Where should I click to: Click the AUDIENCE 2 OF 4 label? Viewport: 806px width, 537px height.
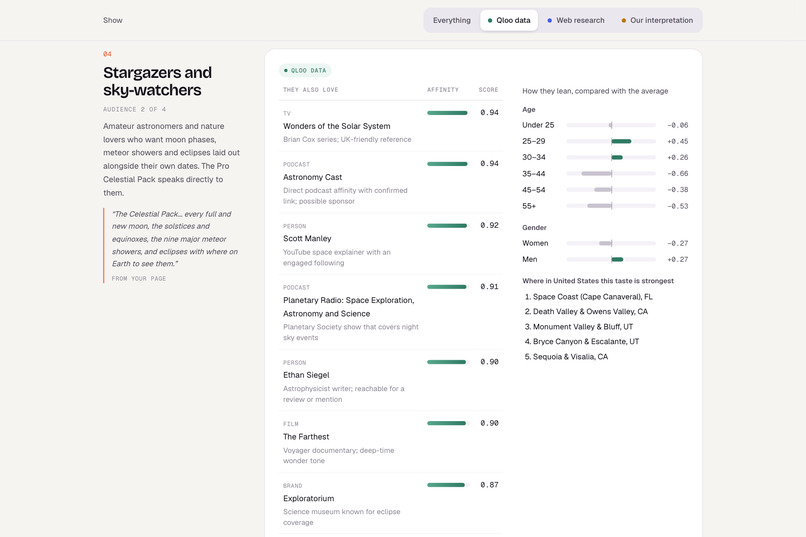[134, 109]
